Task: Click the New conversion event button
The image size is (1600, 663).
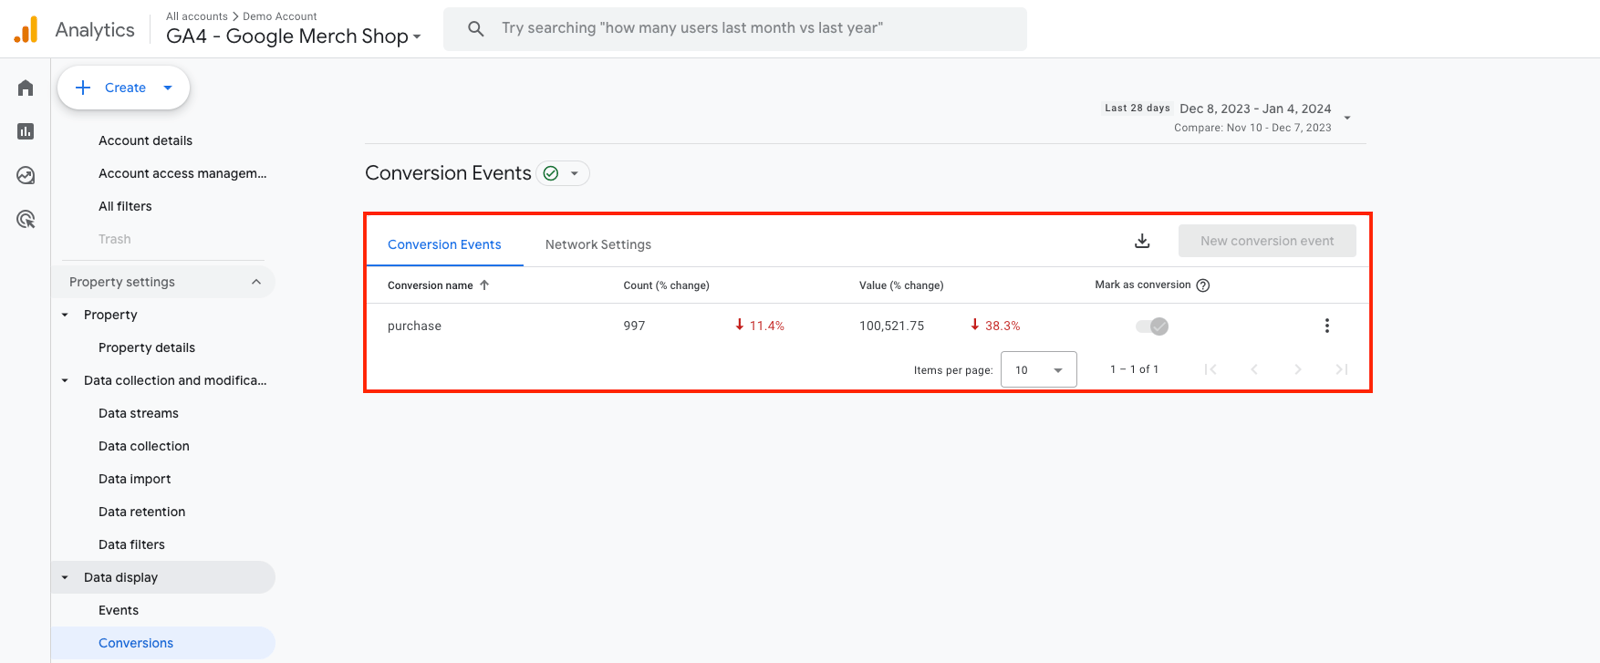Action: click(1267, 241)
